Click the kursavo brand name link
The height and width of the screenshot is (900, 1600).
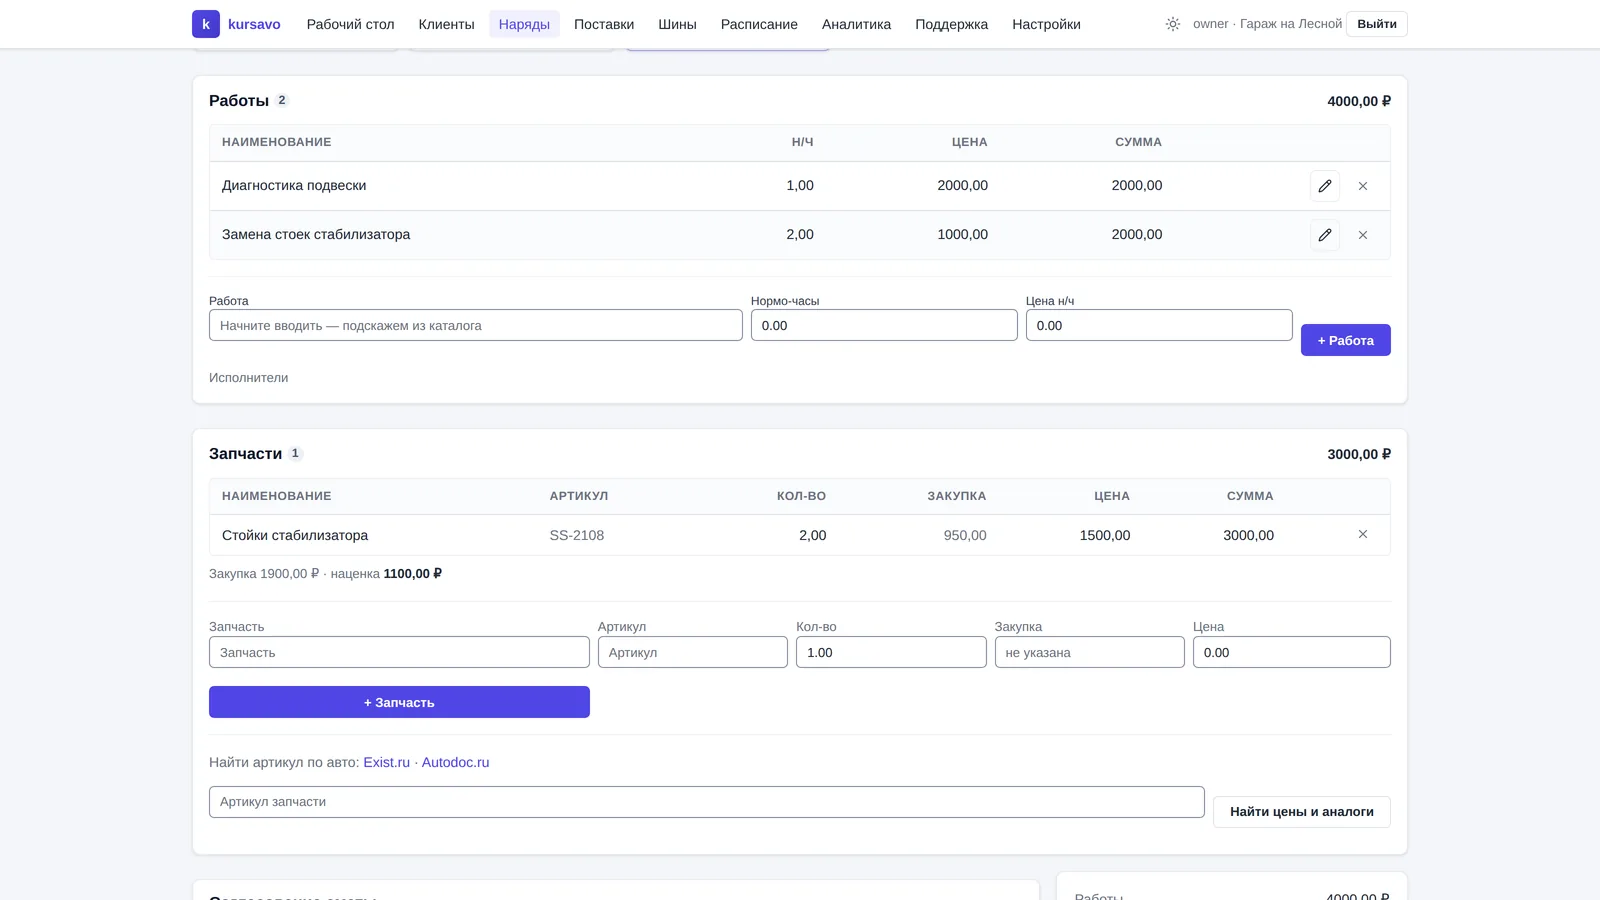(x=254, y=24)
